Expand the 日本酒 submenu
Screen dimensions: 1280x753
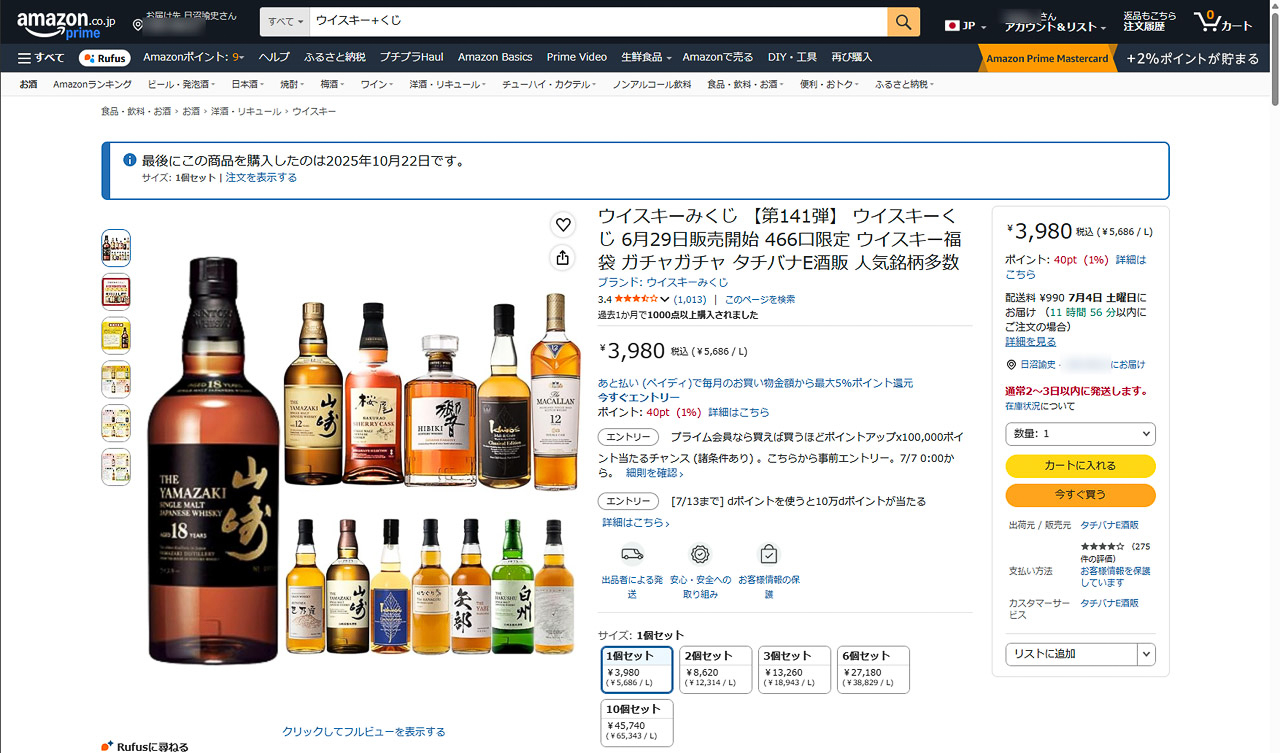[248, 85]
